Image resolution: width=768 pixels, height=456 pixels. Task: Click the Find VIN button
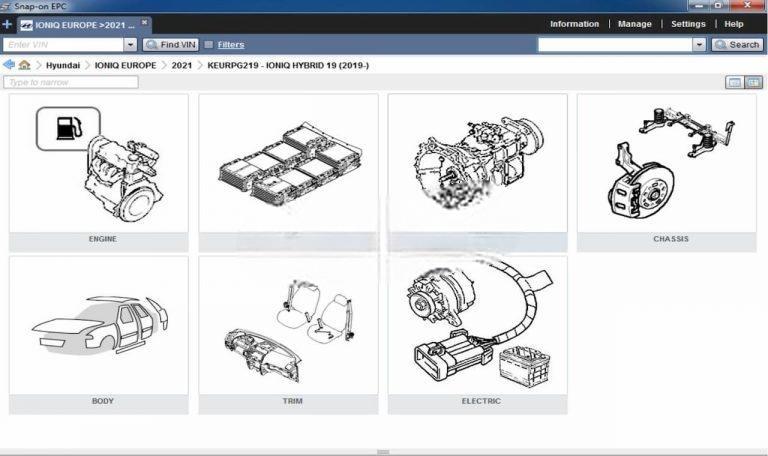pos(170,45)
